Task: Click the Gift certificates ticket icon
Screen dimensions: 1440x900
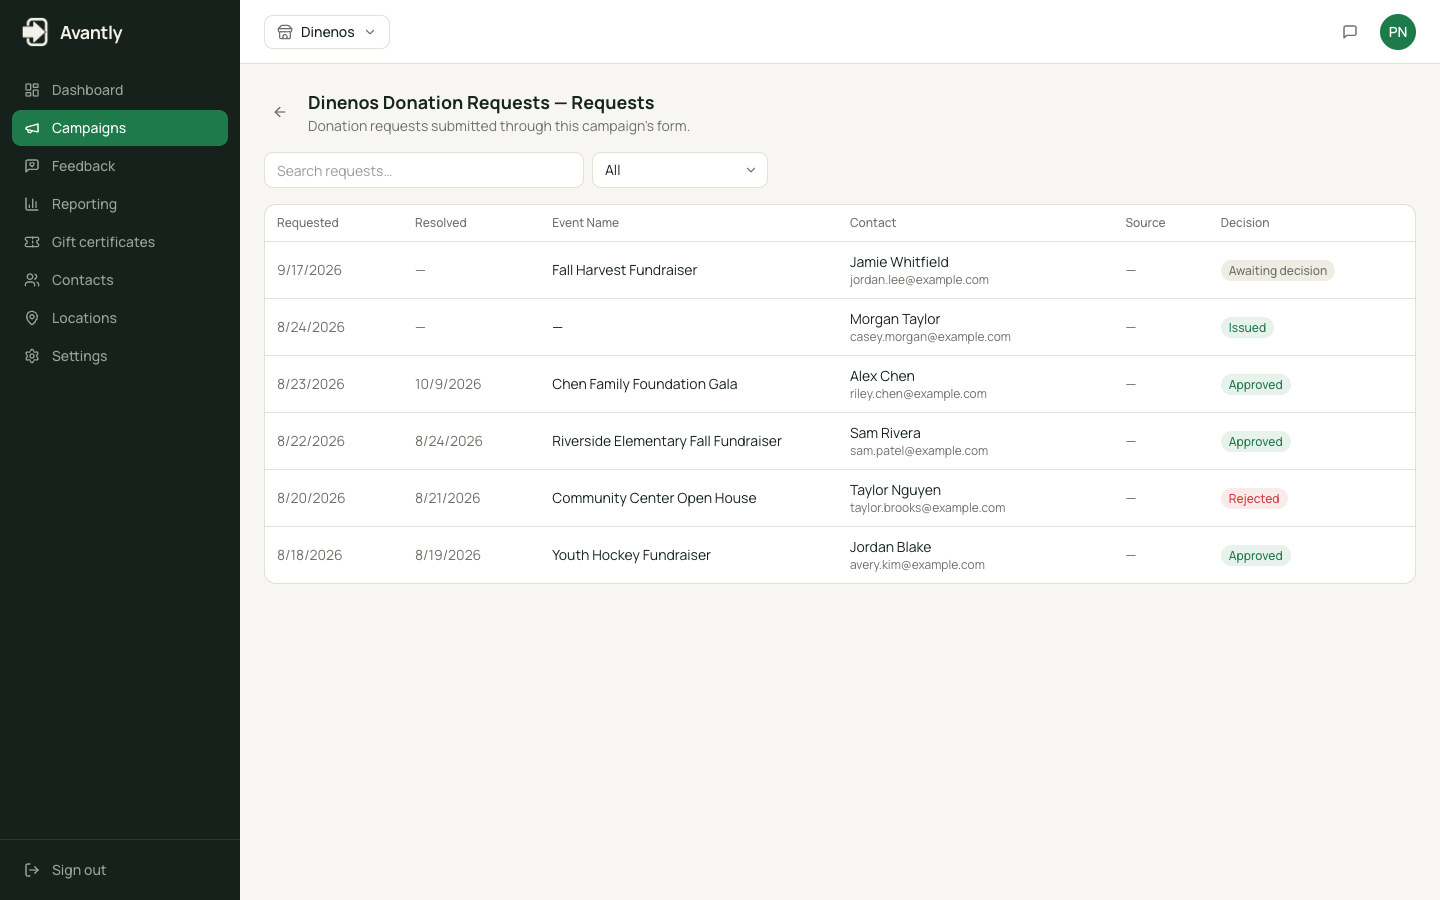Action: pos(32,242)
